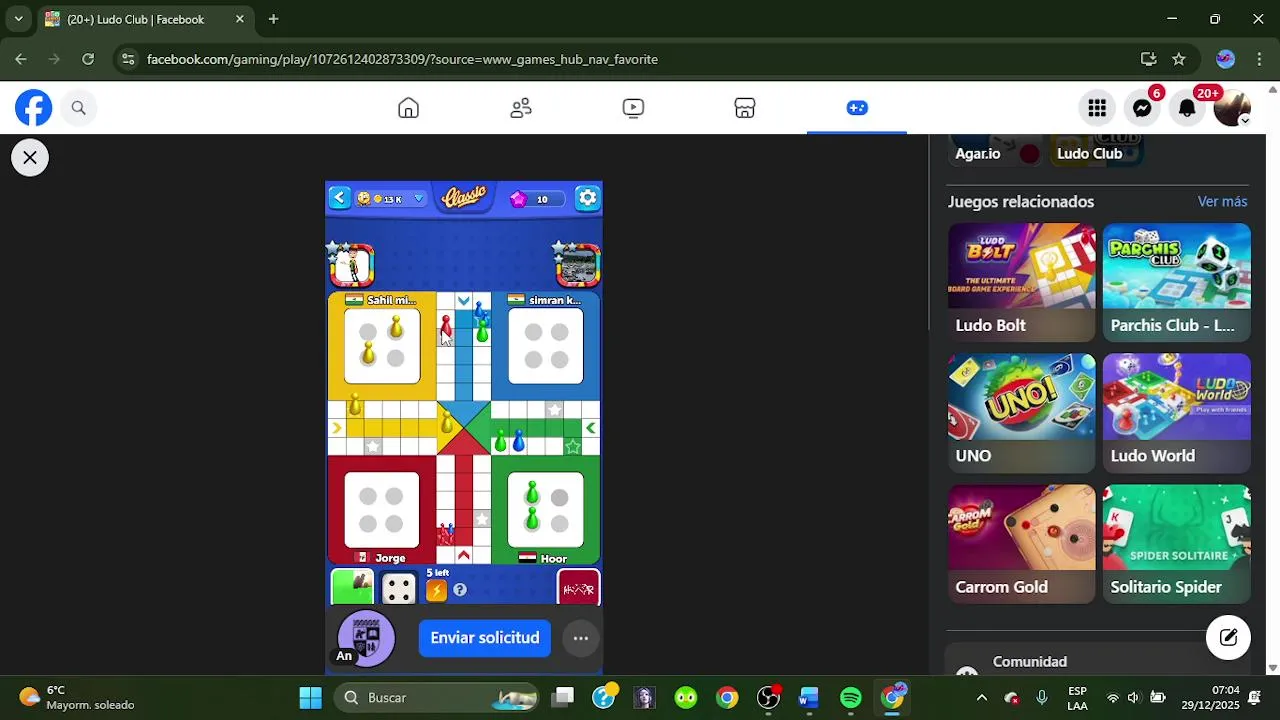Reload the page in Chrome
The width and height of the screenshot is (1280, 720).
click(88, 59)
